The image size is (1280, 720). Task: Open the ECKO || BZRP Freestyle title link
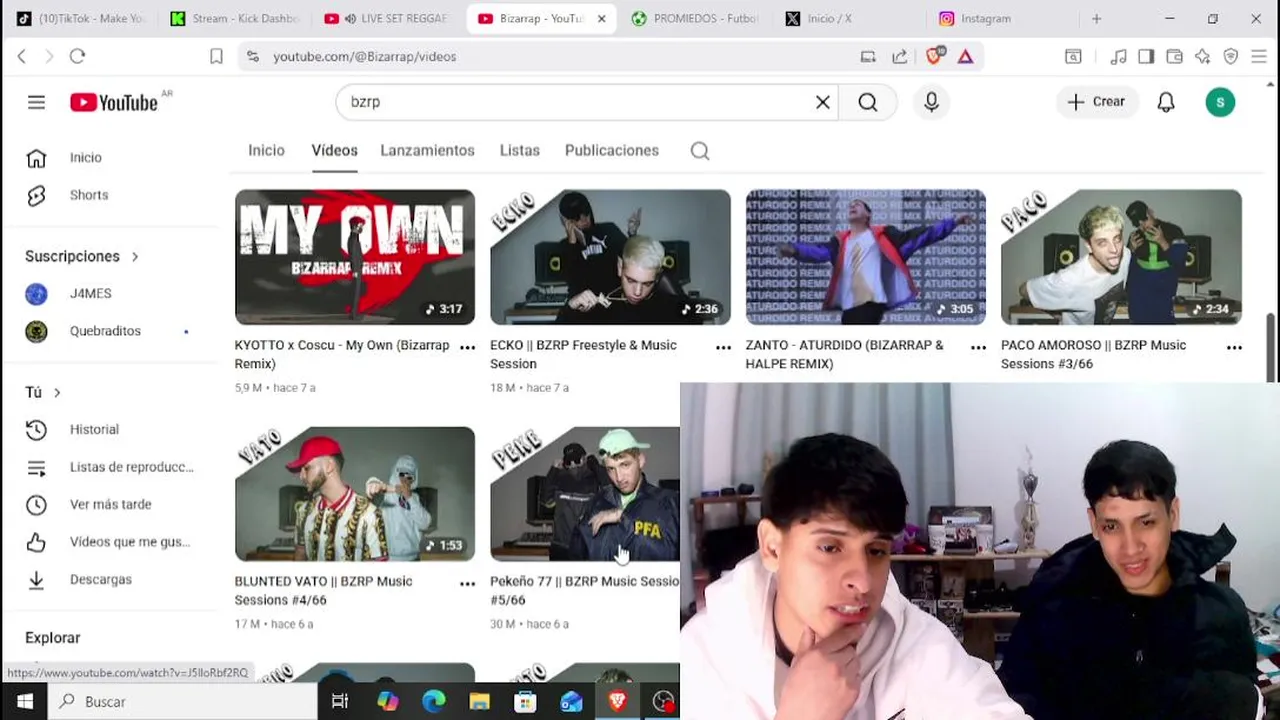[x=583, y=354]
